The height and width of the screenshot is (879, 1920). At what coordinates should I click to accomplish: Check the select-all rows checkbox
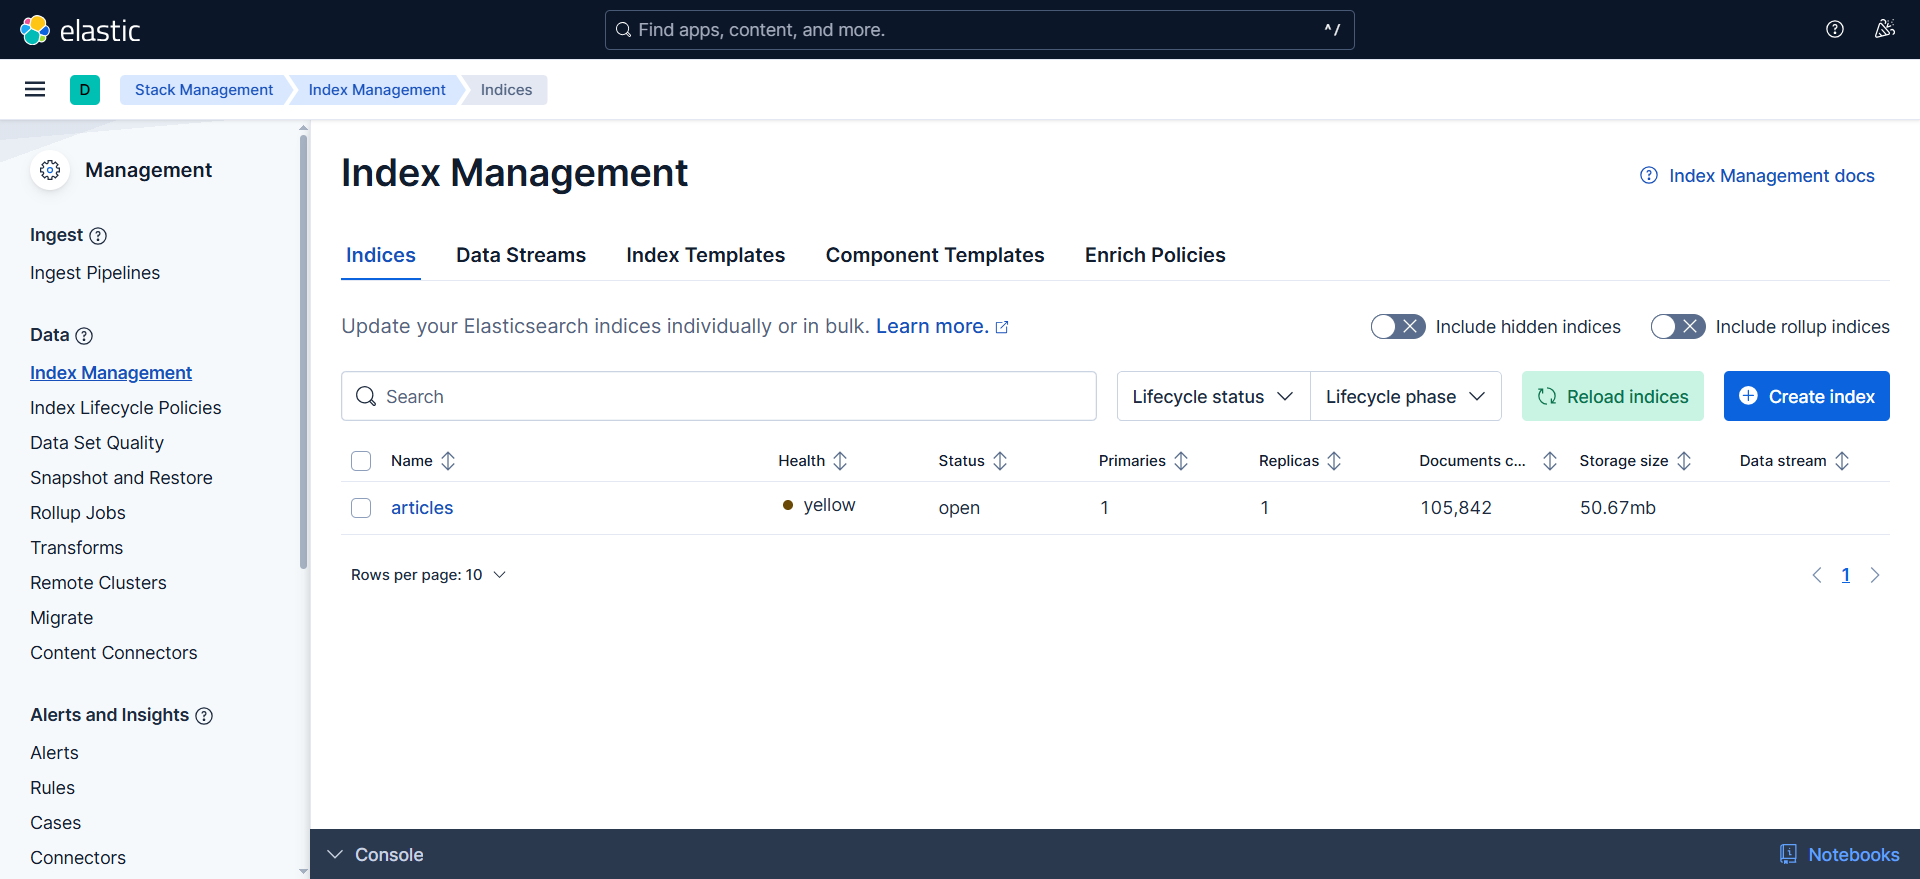pyautogui.click(x=361, y=461)
